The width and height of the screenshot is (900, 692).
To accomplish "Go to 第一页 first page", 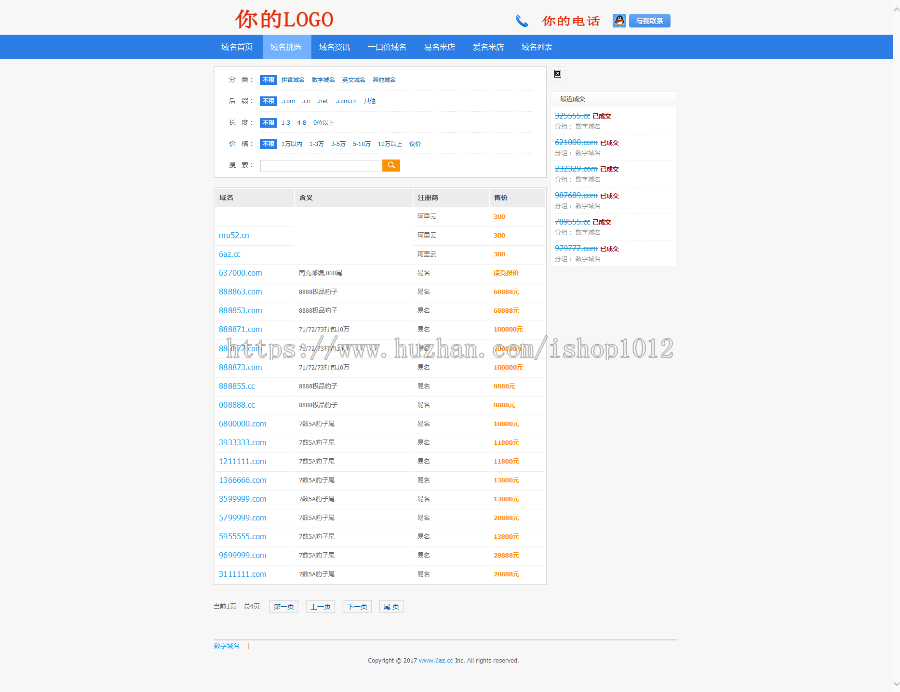I will (x=284, y=607).
